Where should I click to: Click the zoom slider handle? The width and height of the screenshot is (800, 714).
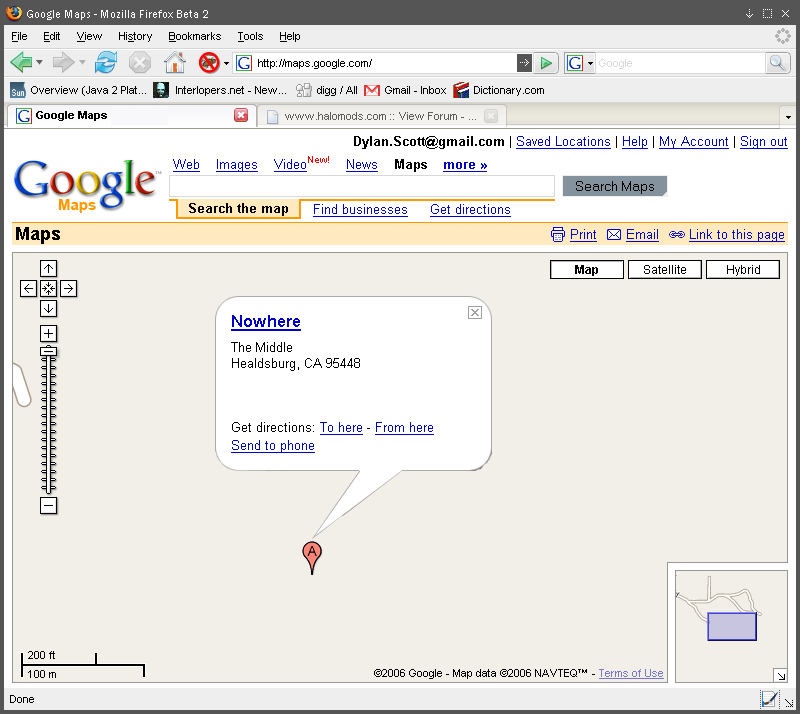[48, 351]
